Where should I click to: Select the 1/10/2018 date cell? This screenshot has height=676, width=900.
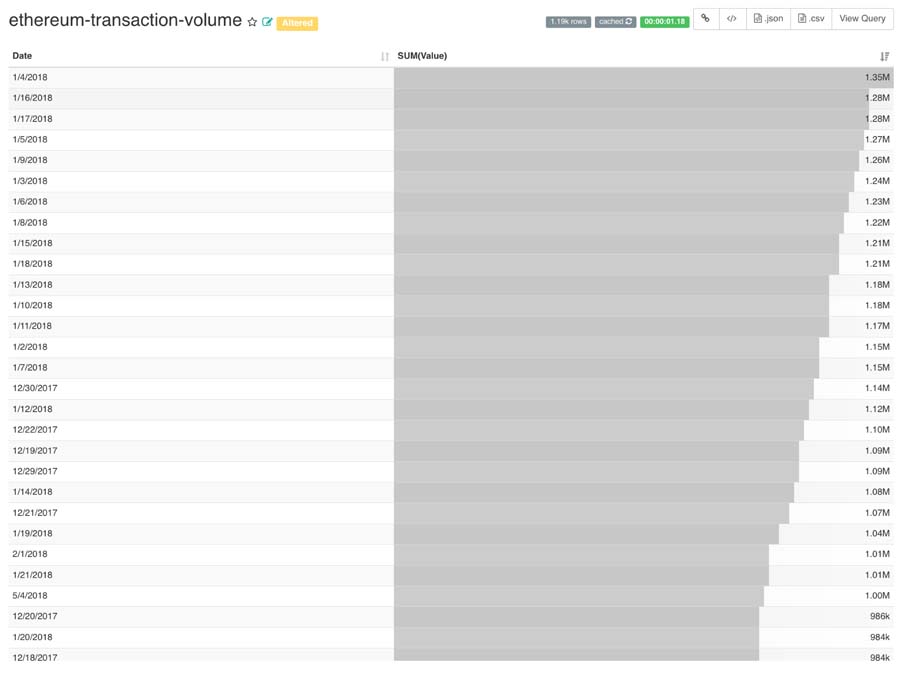click(201, 305)
